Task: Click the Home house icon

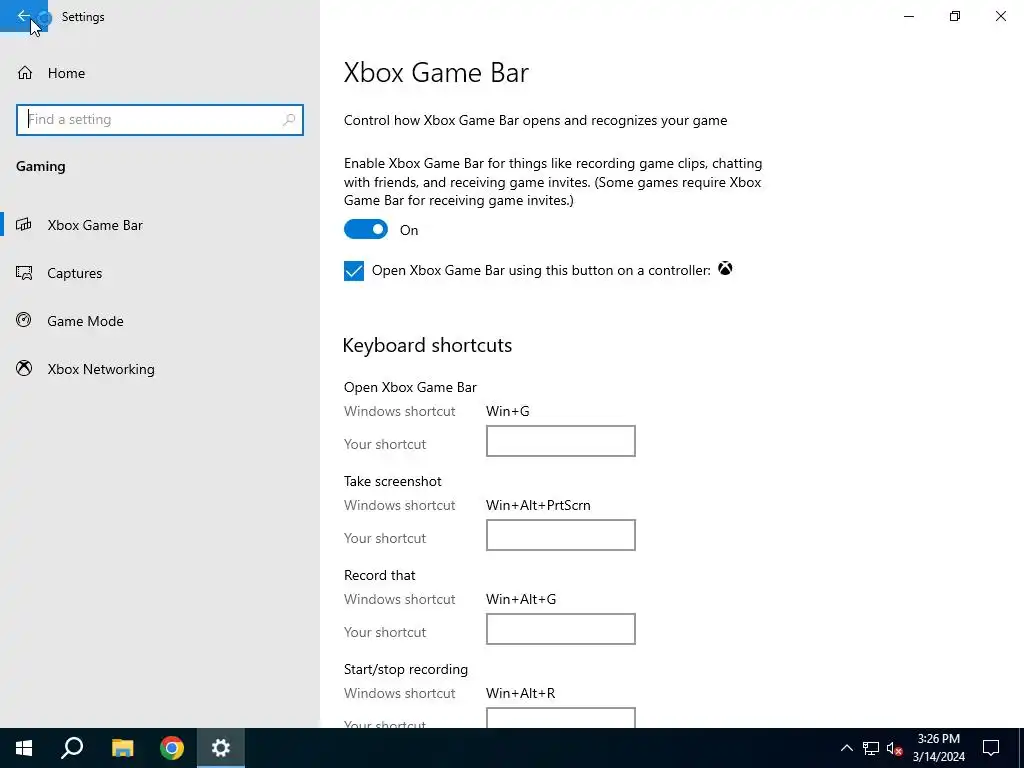Action: click(x=25, y=73)
